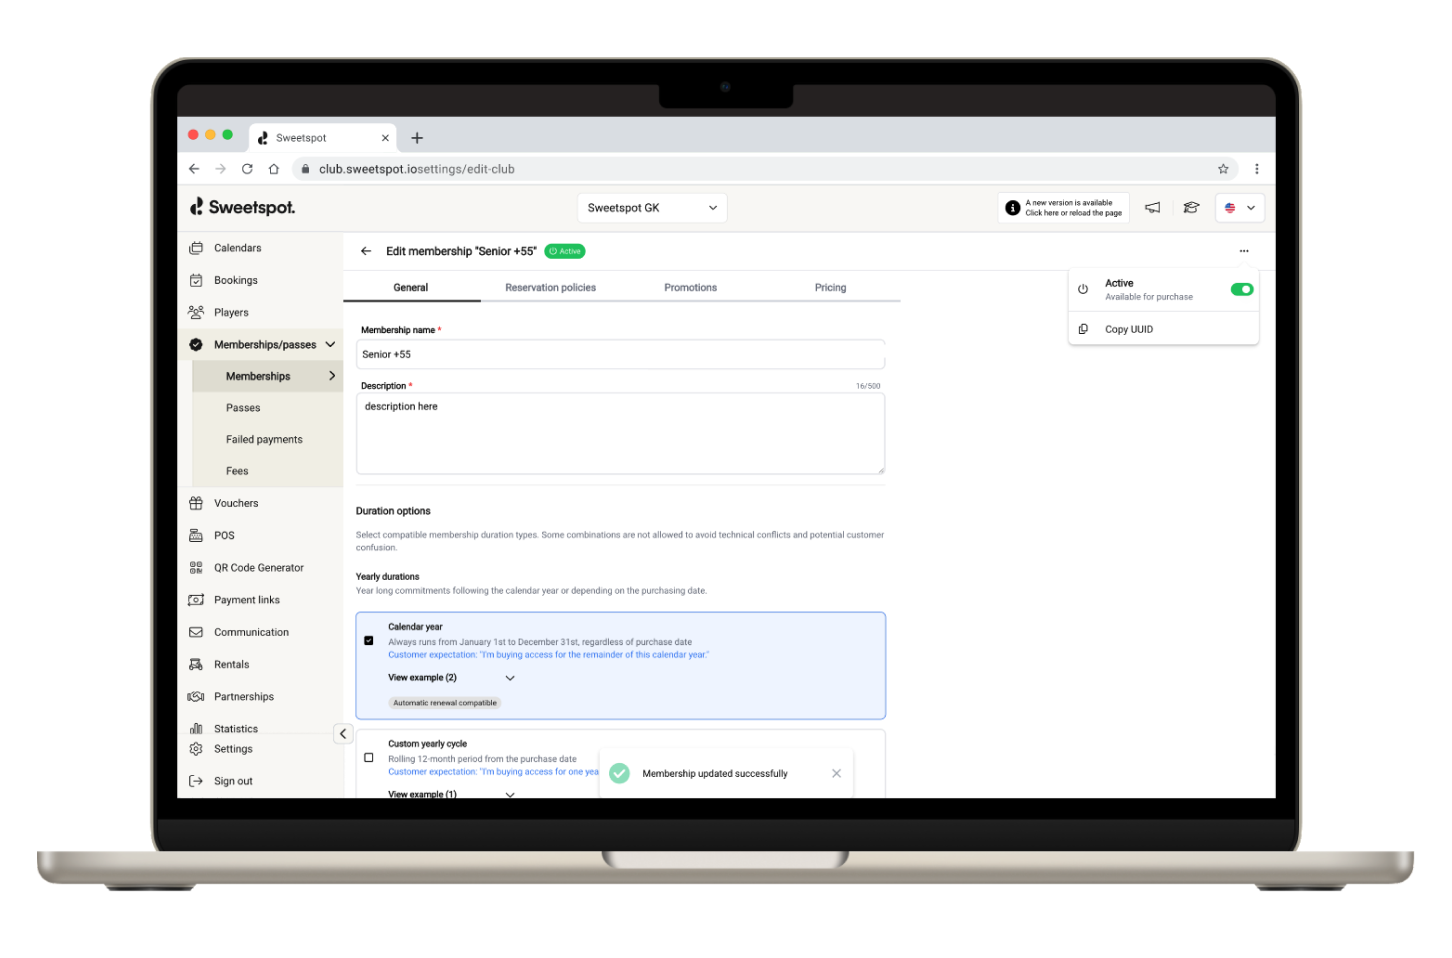This screenshot has width=1452, height=958.
Task: Click the Rentals icon
Action: pyautogui.click(x=196, y=664)
